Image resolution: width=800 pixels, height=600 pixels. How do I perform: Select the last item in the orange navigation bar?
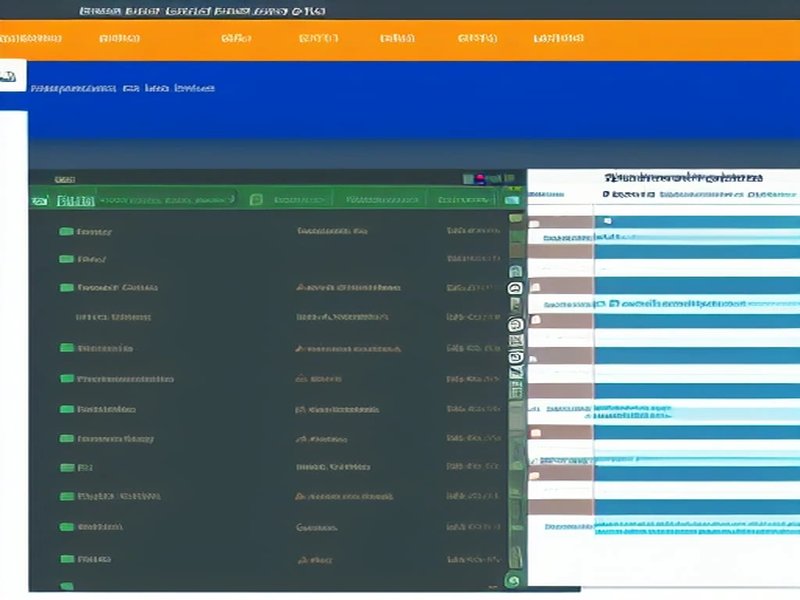(x=558, y=38)
